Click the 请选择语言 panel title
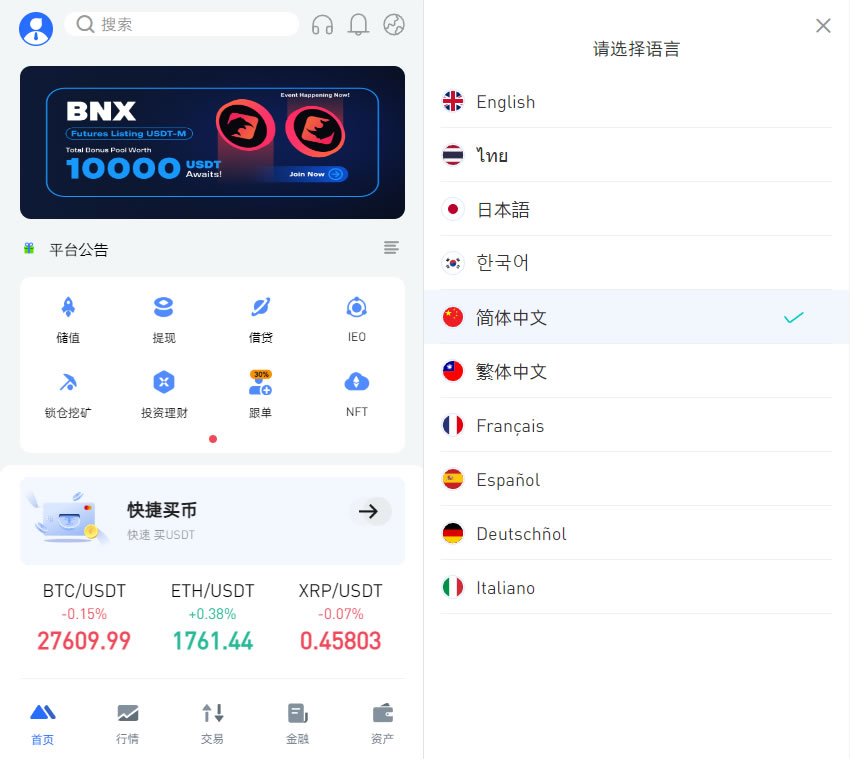This screenshot has width=850, height=759. [636, 49]
